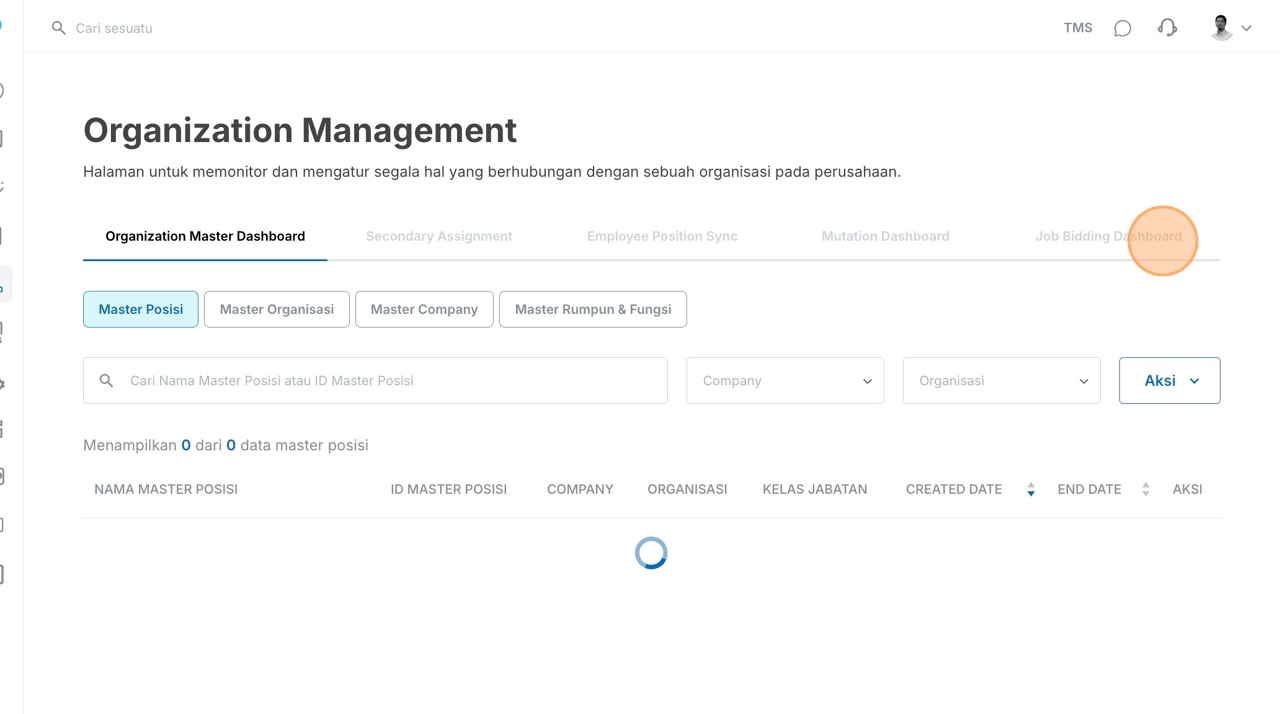
Task: Sort by Created Date arrows icon
Action: (x=1030, y=490)
